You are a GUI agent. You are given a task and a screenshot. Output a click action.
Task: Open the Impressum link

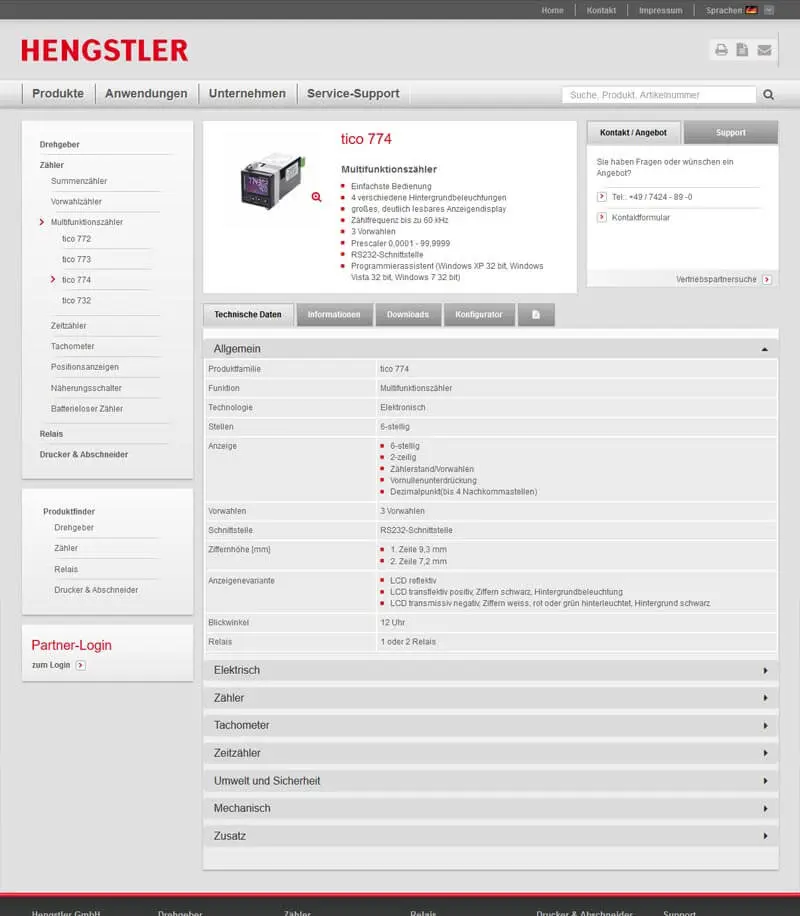[x=660, y=10]
